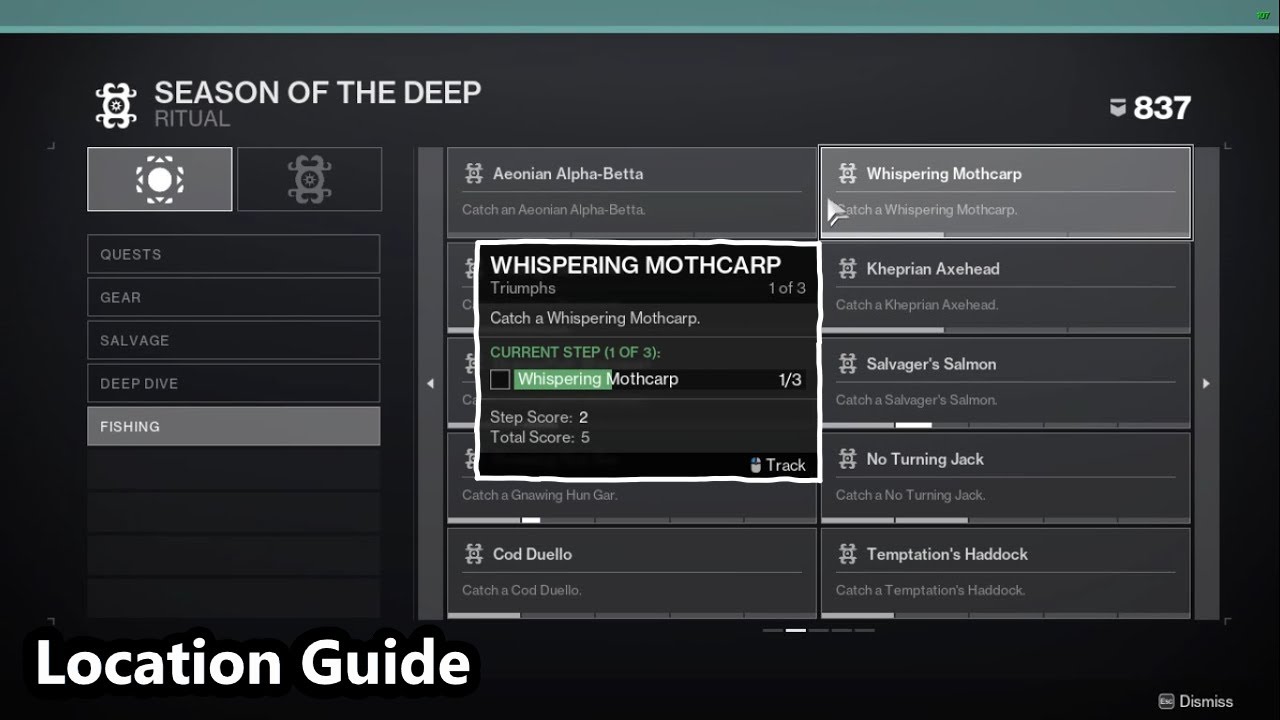Image resolution: width=1280 pixels, height=720 pixels.
Task: Click the 837 triumph score value
Action: tap(1162, 108)
